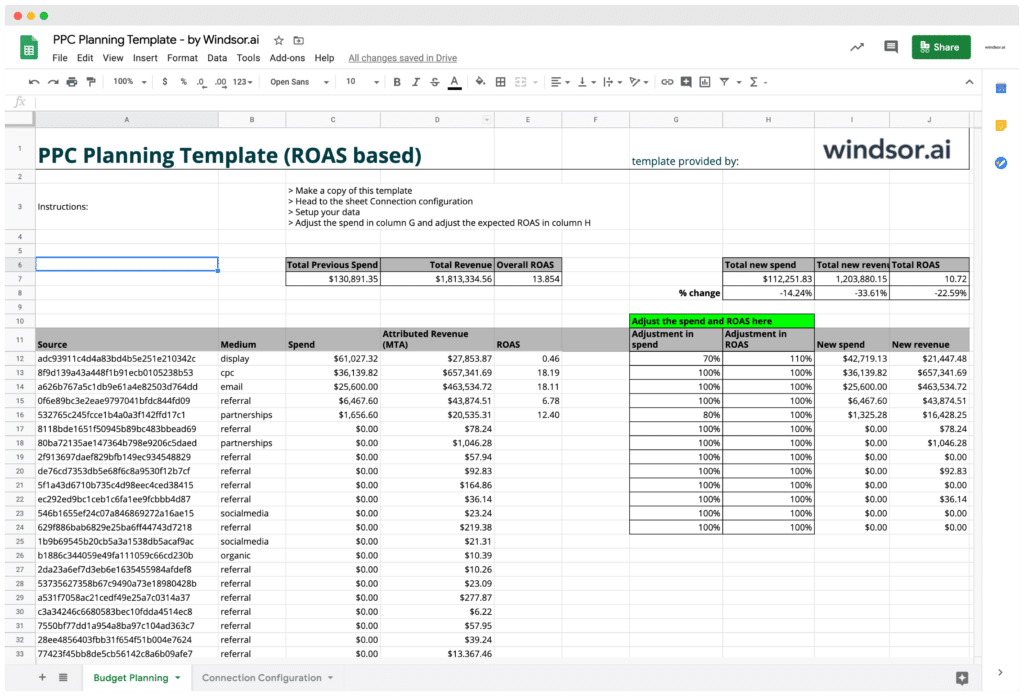Open the Help menu
Screen dimensions: 1024x696
(324, 58)
